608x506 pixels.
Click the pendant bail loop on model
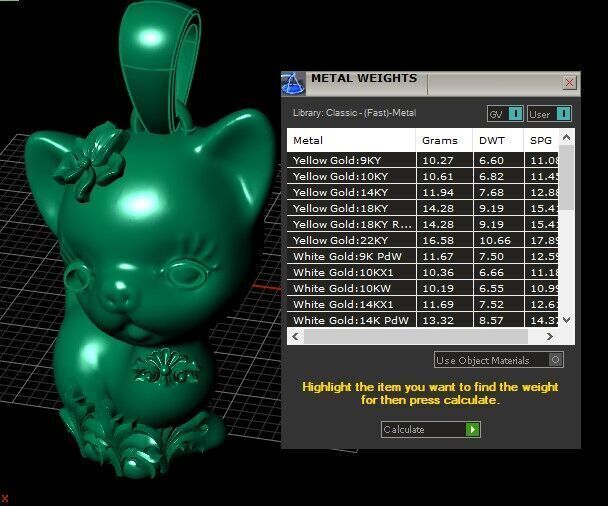(x=159, y=68)
